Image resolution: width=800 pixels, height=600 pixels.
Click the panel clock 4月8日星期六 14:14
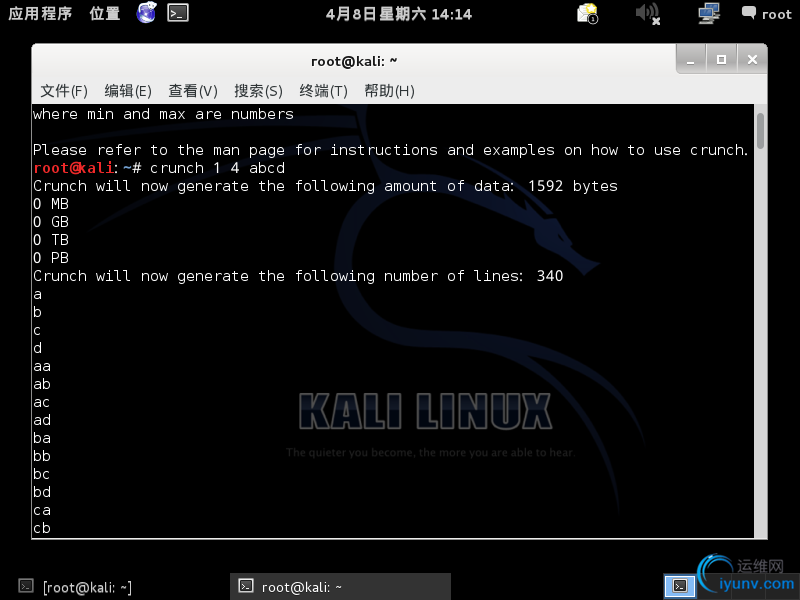(x=398, y=14)
